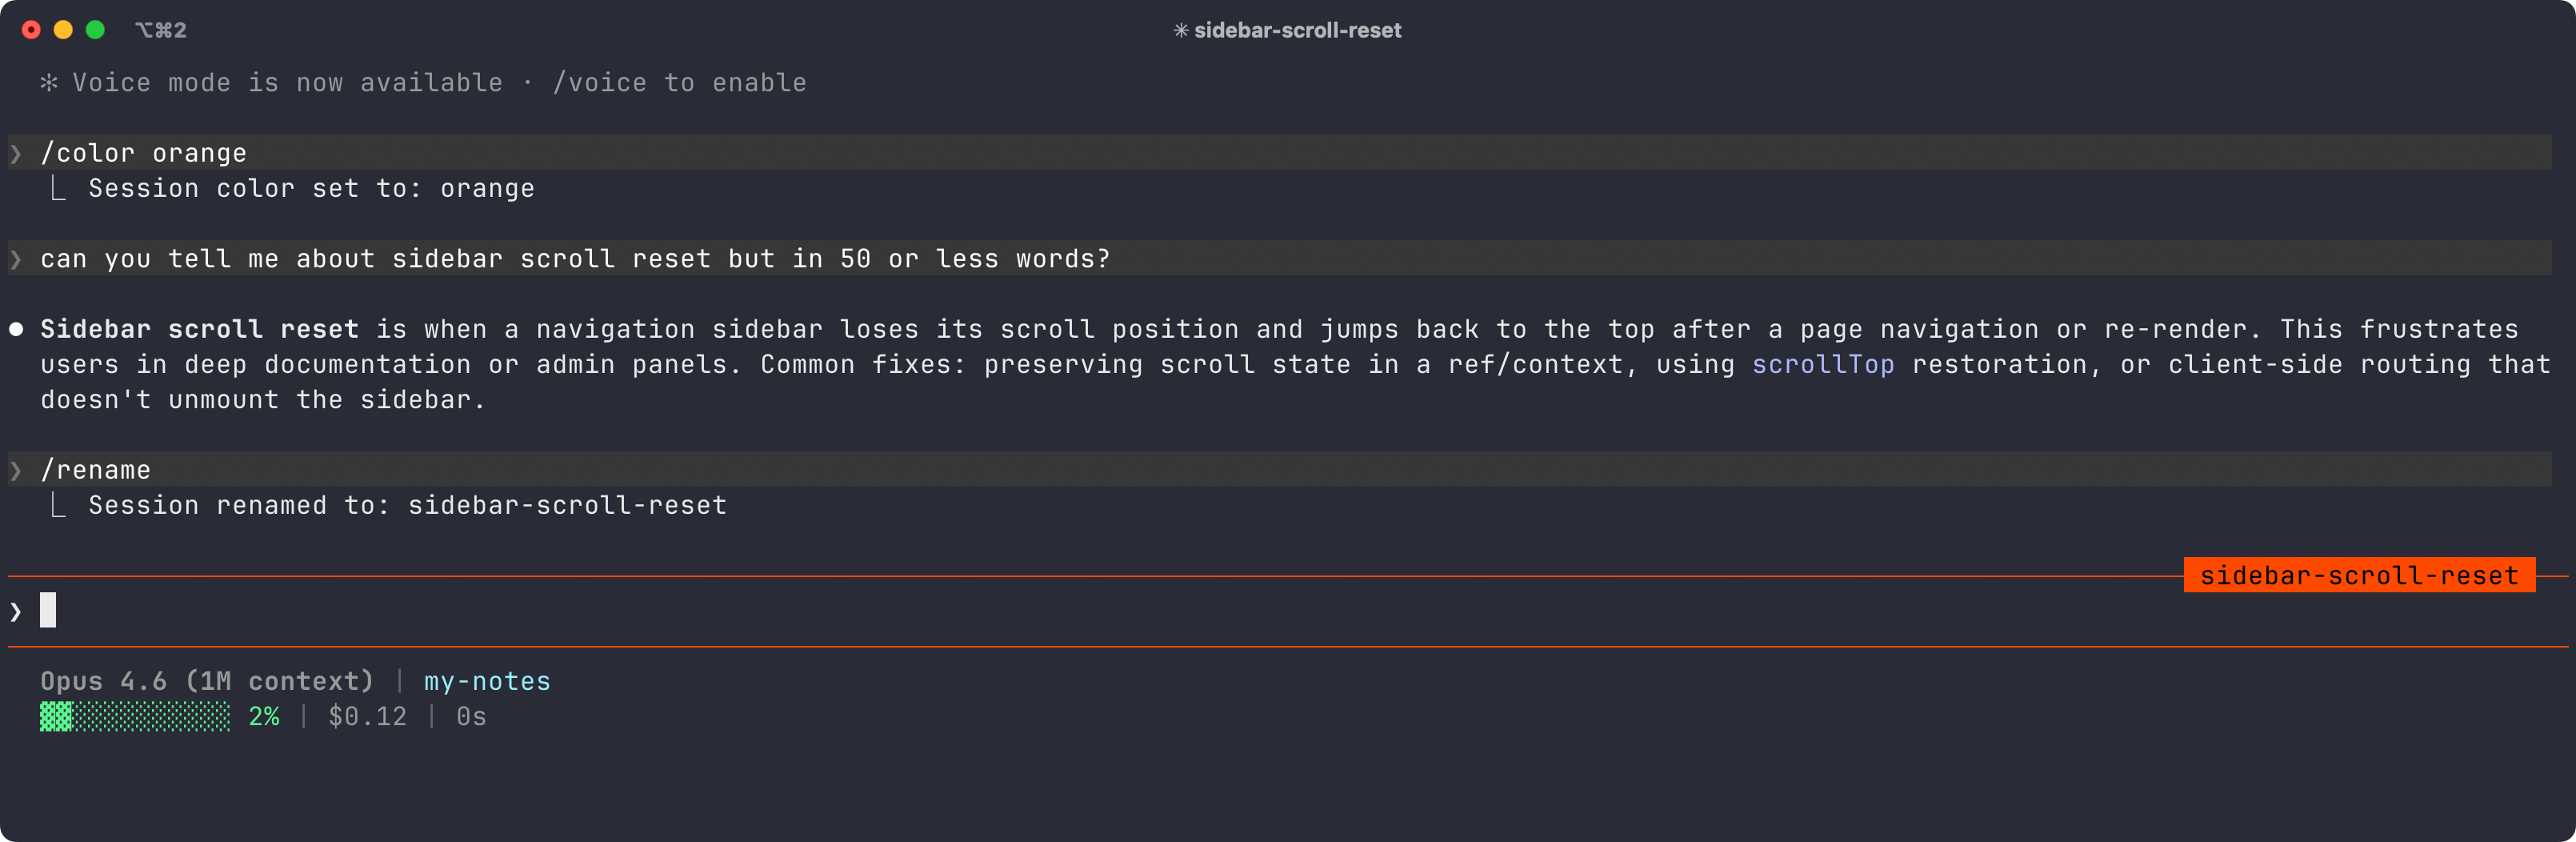Click the chevron beside the /color orange command
2576x842 pixels.
point(16,153)
